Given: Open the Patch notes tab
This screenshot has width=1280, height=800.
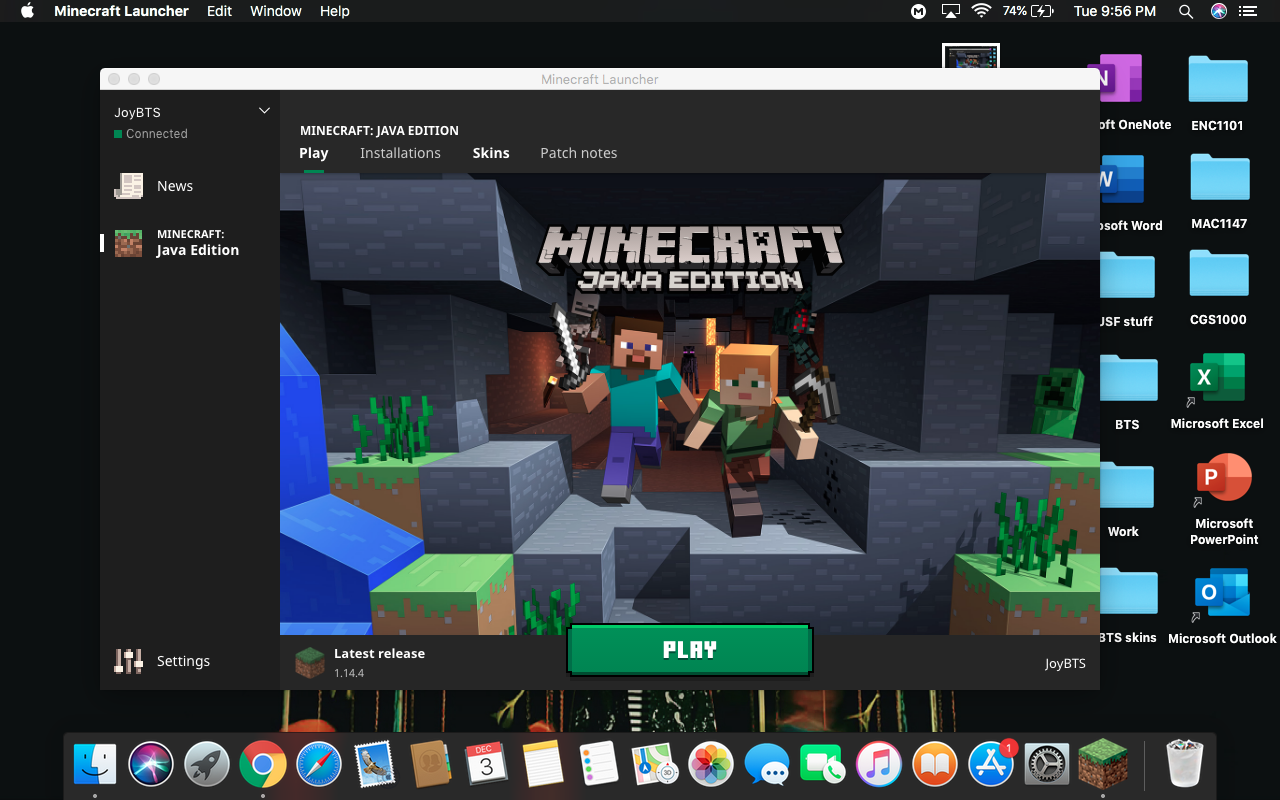Looking at the screenshot, I should (578, 153).
